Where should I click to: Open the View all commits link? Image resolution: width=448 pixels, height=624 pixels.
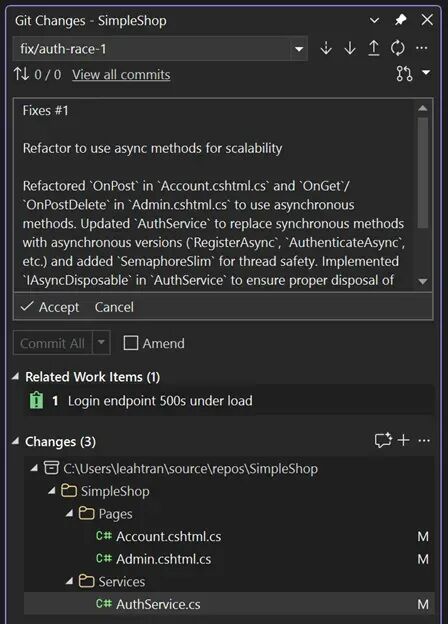coord(121,75)
